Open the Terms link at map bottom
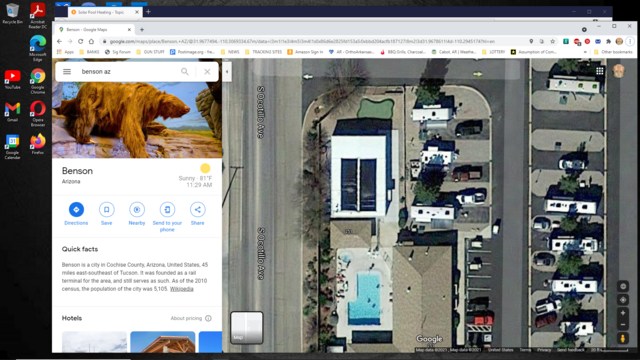 click(525, 350)
